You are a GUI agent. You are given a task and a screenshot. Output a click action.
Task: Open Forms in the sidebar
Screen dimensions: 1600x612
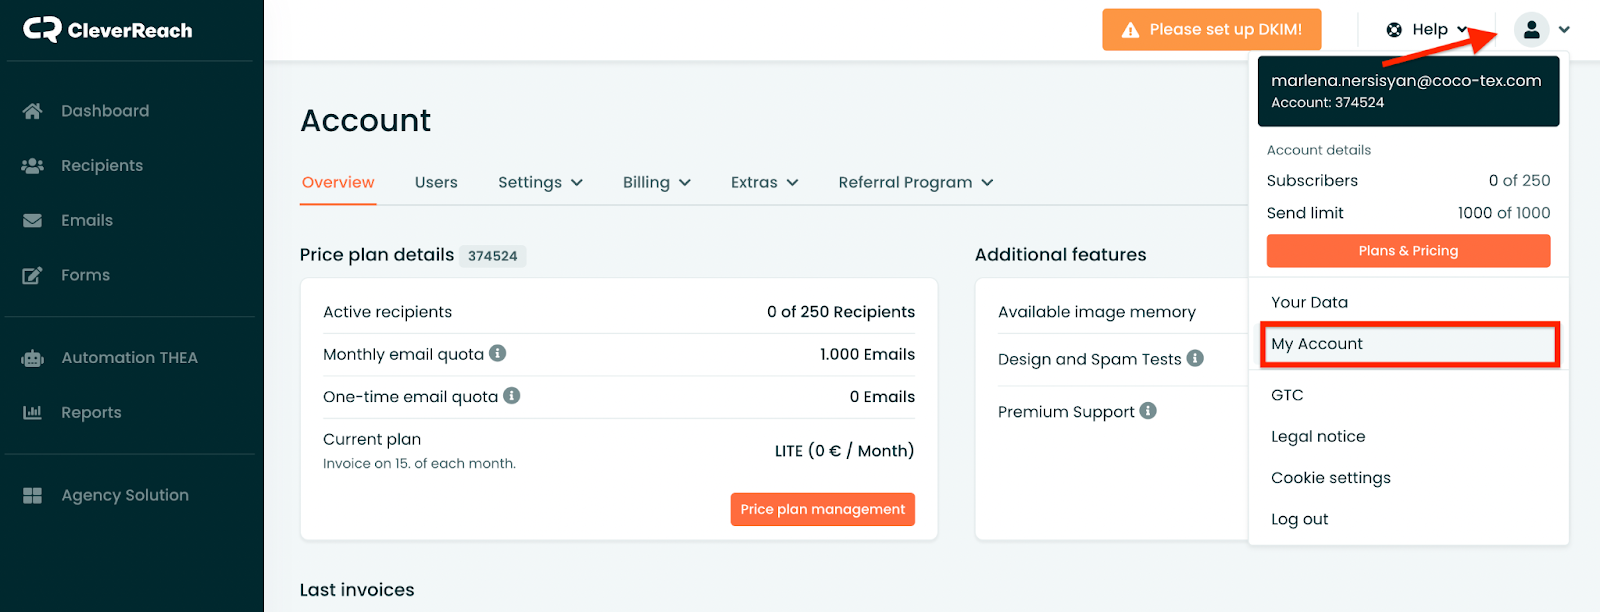pos(85,275)
